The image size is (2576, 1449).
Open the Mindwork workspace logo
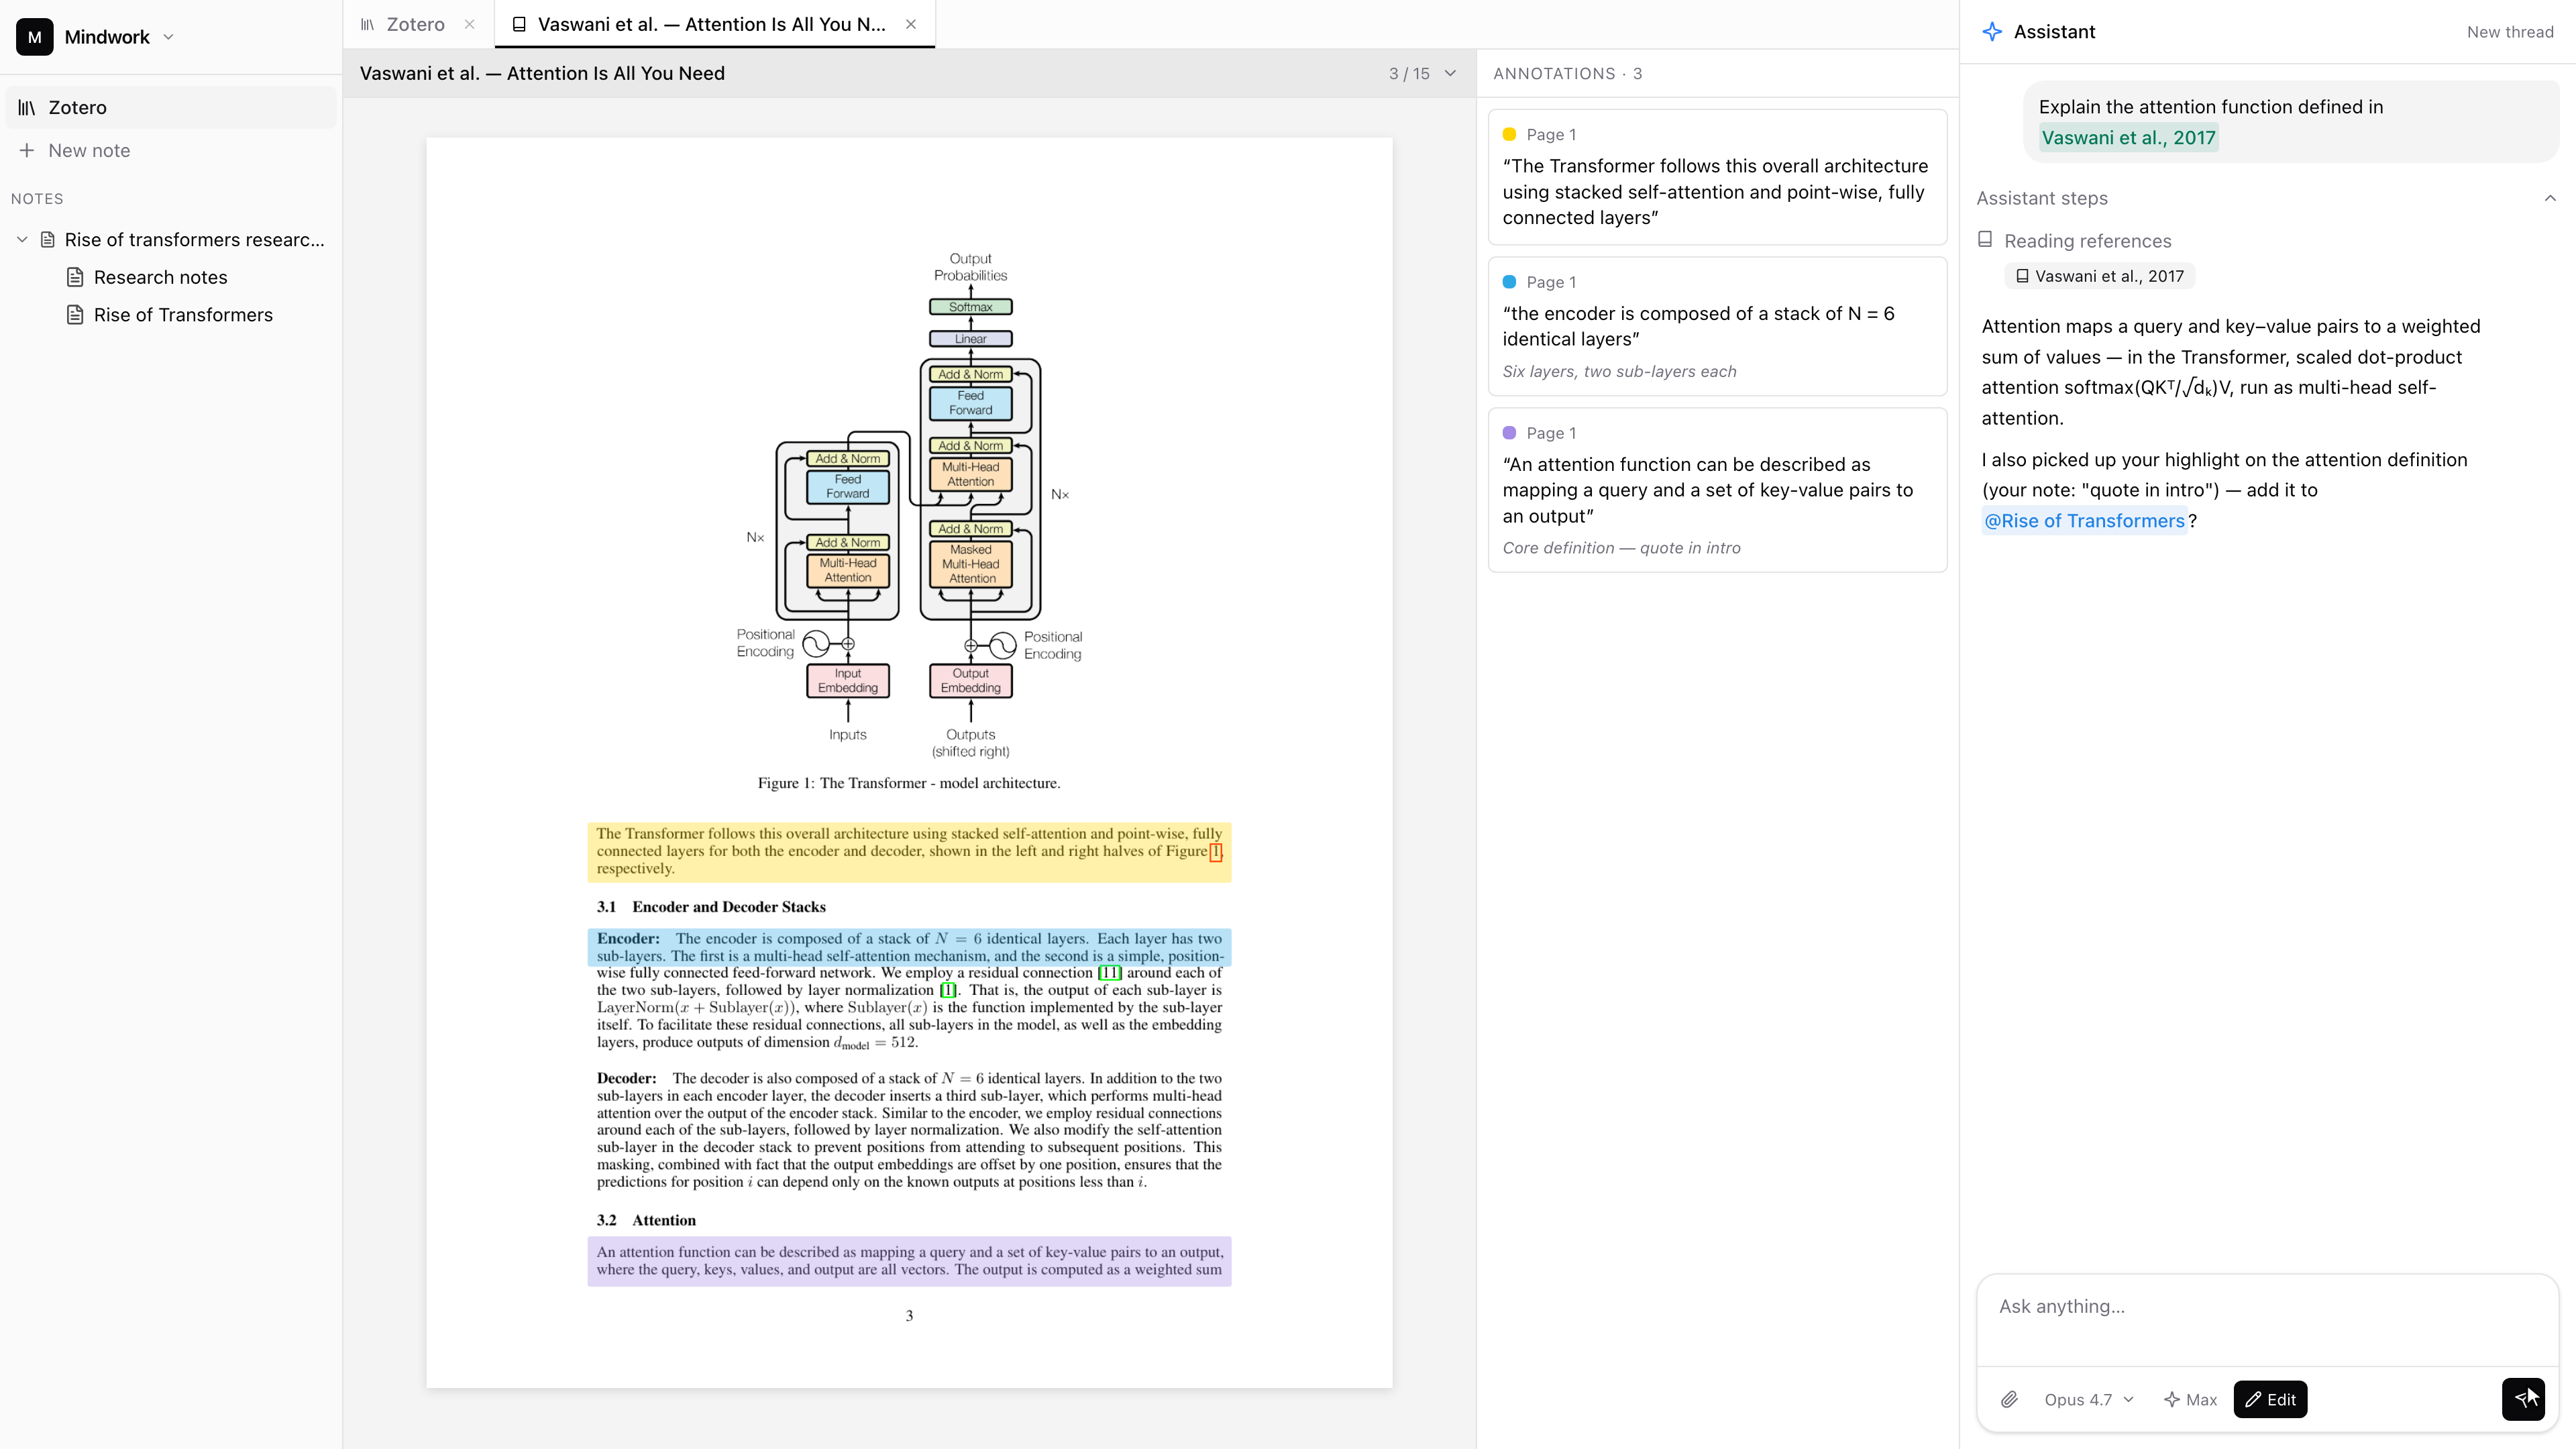(x=34, y=37)
